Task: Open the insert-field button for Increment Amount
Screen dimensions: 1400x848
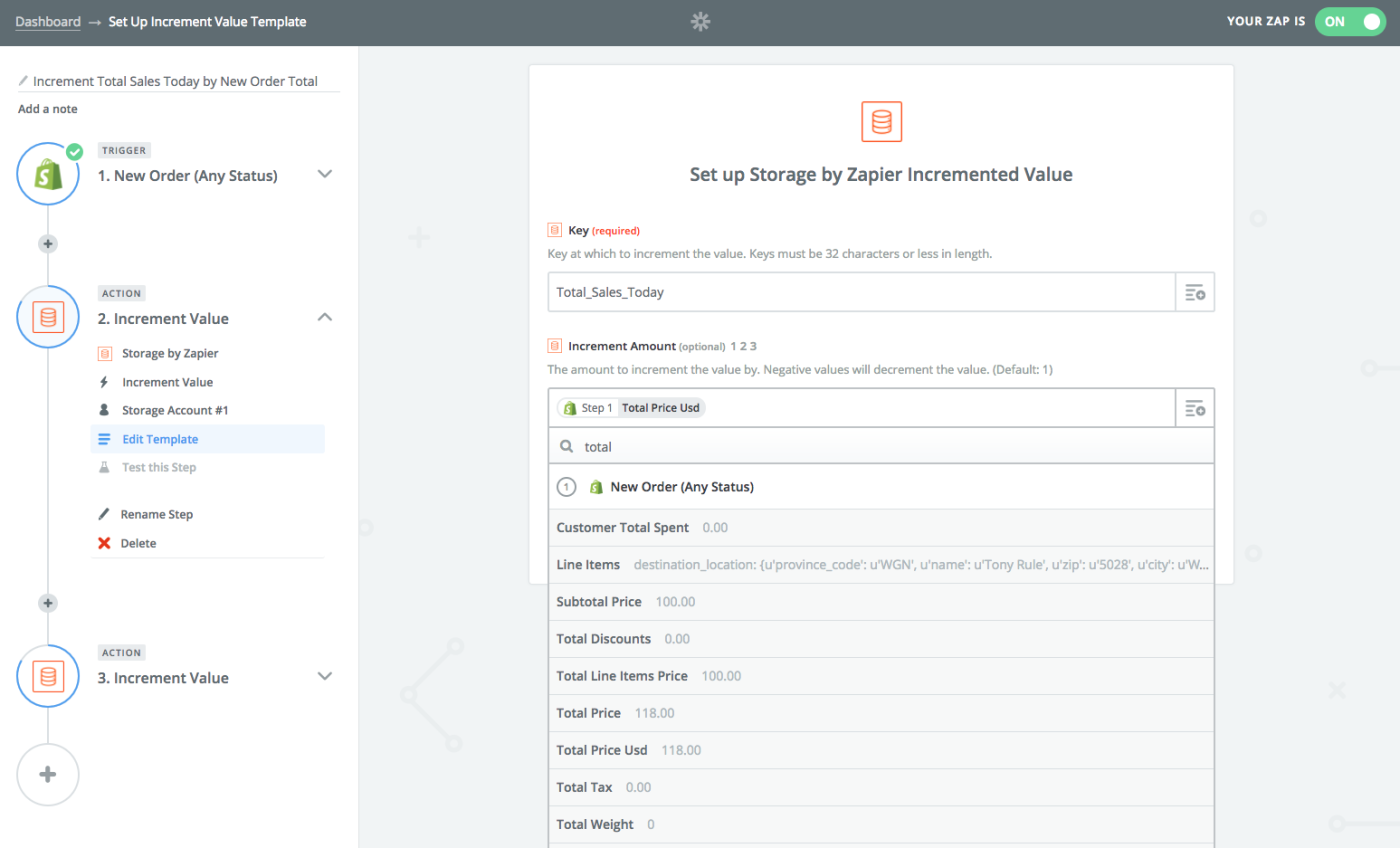Action: 1195,408
